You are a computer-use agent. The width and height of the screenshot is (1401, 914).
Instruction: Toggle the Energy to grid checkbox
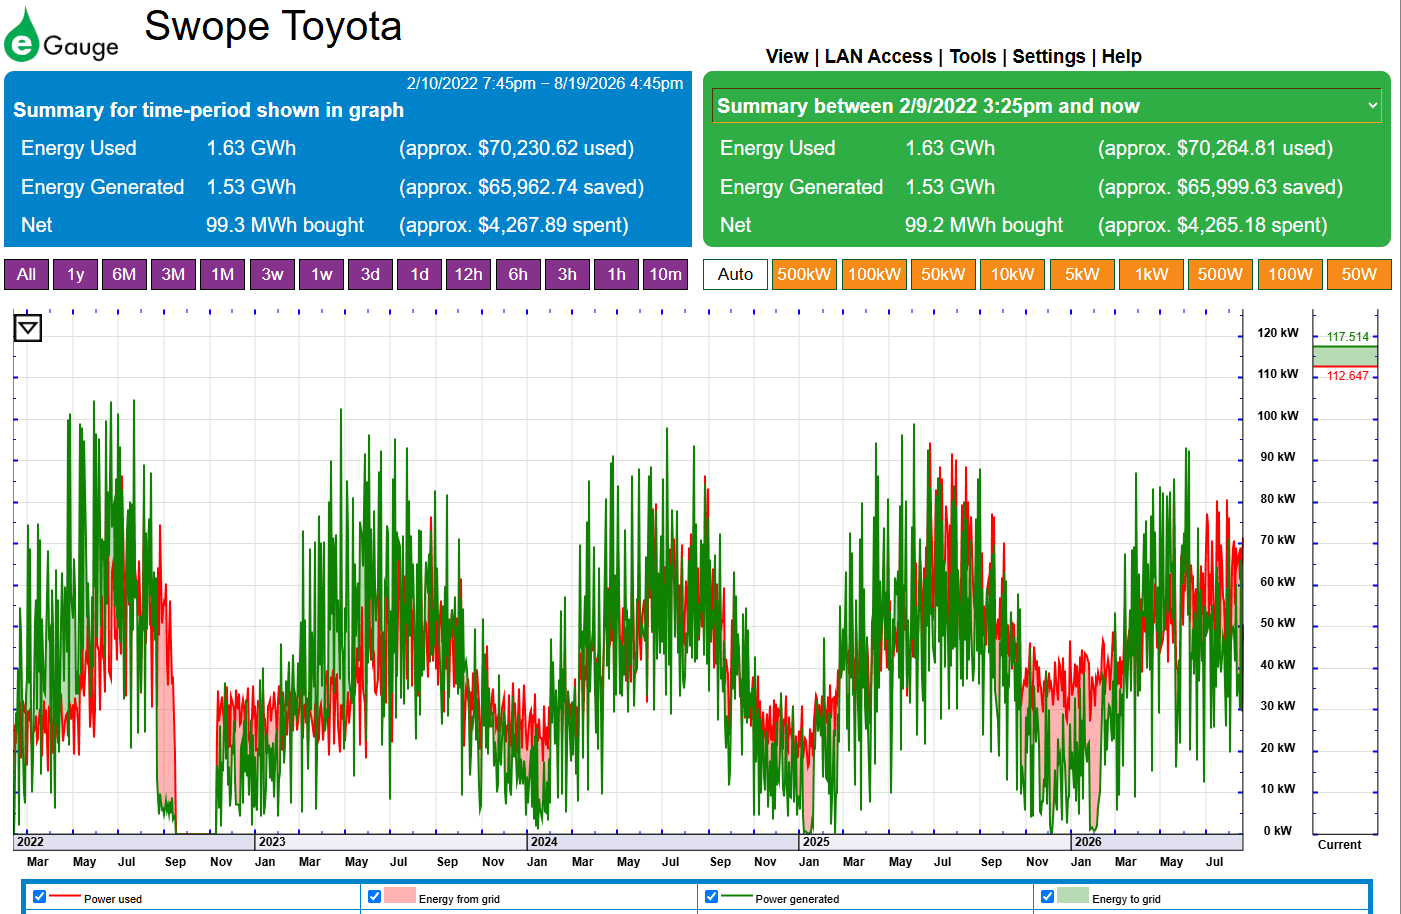coord(1048,897)
